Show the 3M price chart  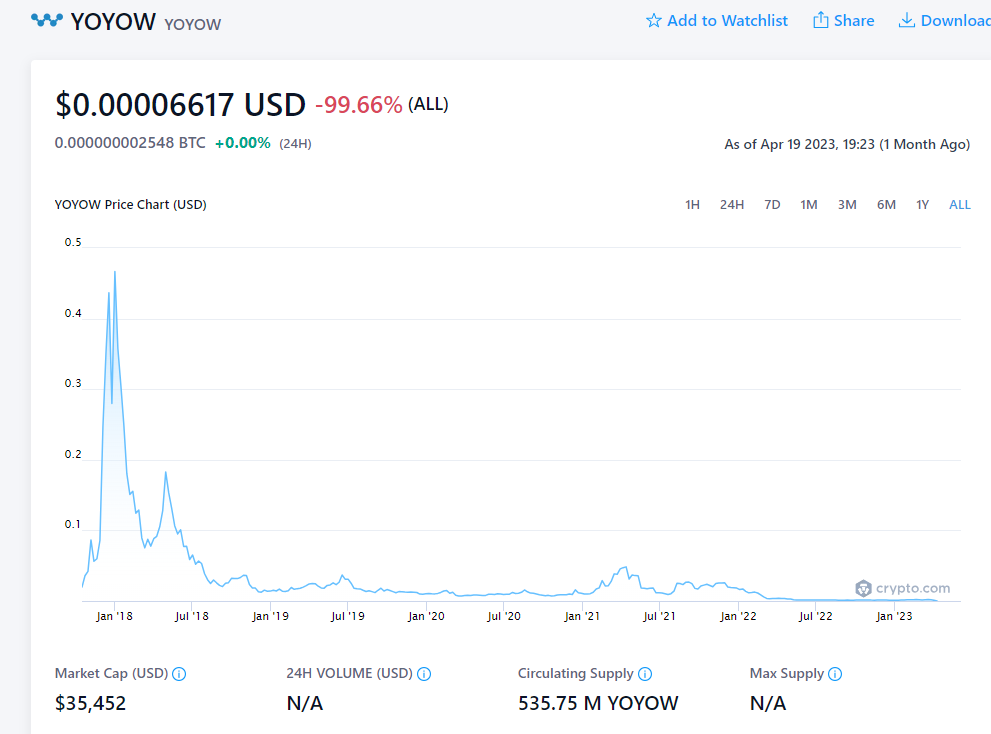pos(847,205)
